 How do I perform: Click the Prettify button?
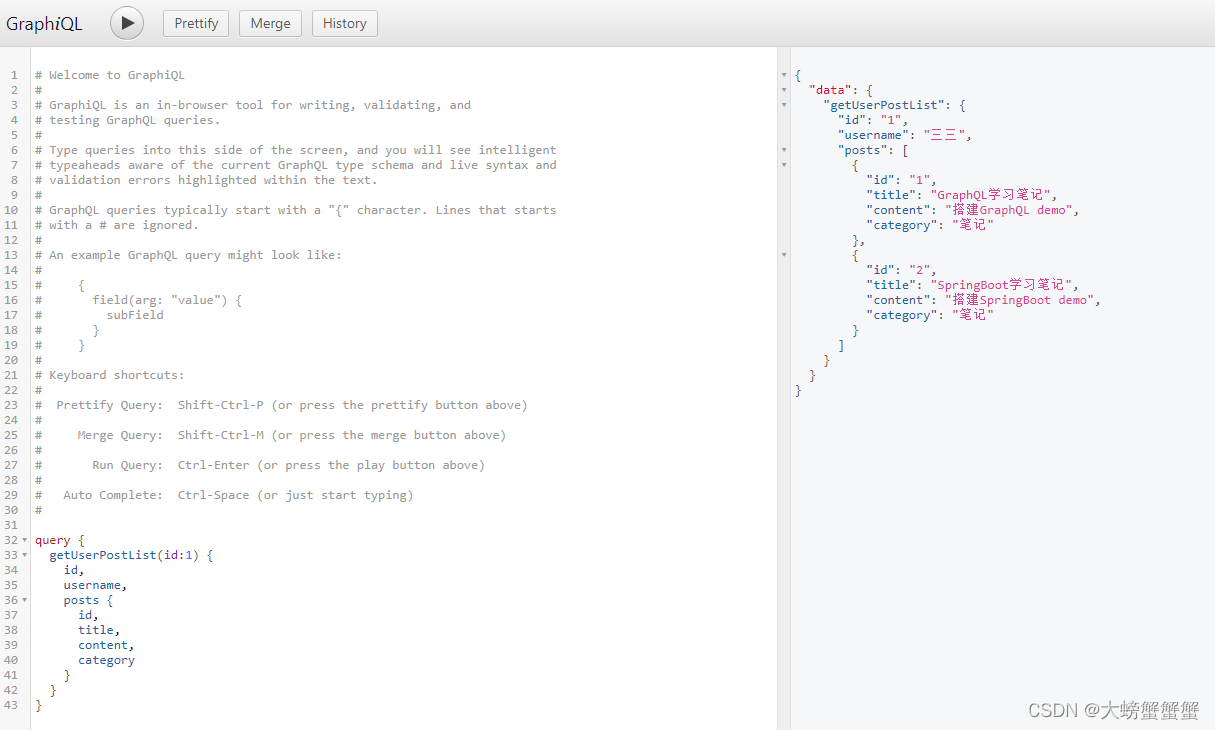196,23
